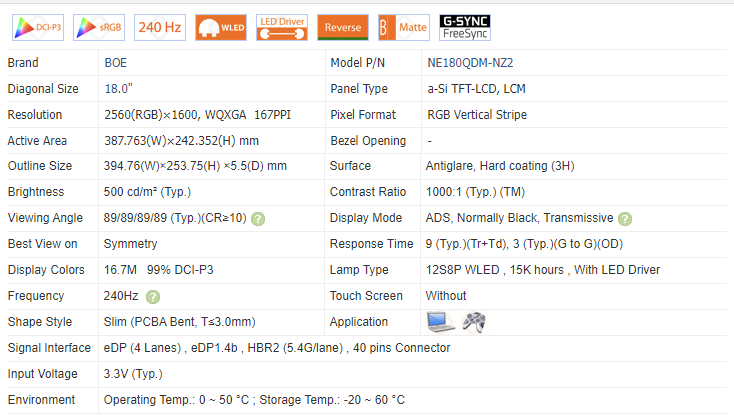This screenshot has width=734, height=419.
Task: Select RGB Vertical Stripe pixel format
Action: (x=477, y=115)
